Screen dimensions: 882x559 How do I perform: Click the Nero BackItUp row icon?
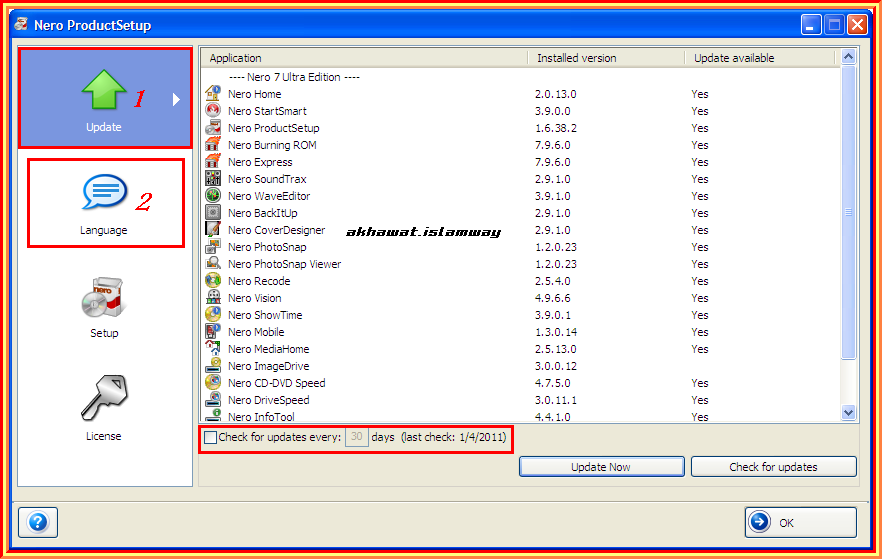tap(213, 212)
